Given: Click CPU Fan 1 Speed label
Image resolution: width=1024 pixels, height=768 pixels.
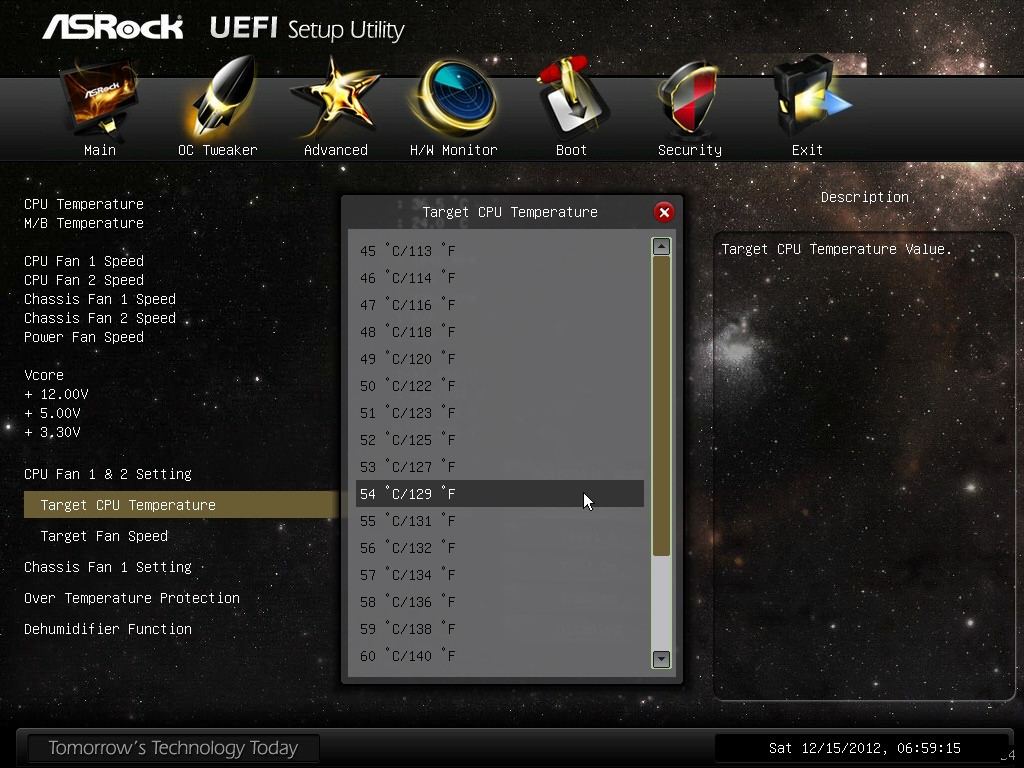Looking at the screenshot, I should [x=84, y=261].
